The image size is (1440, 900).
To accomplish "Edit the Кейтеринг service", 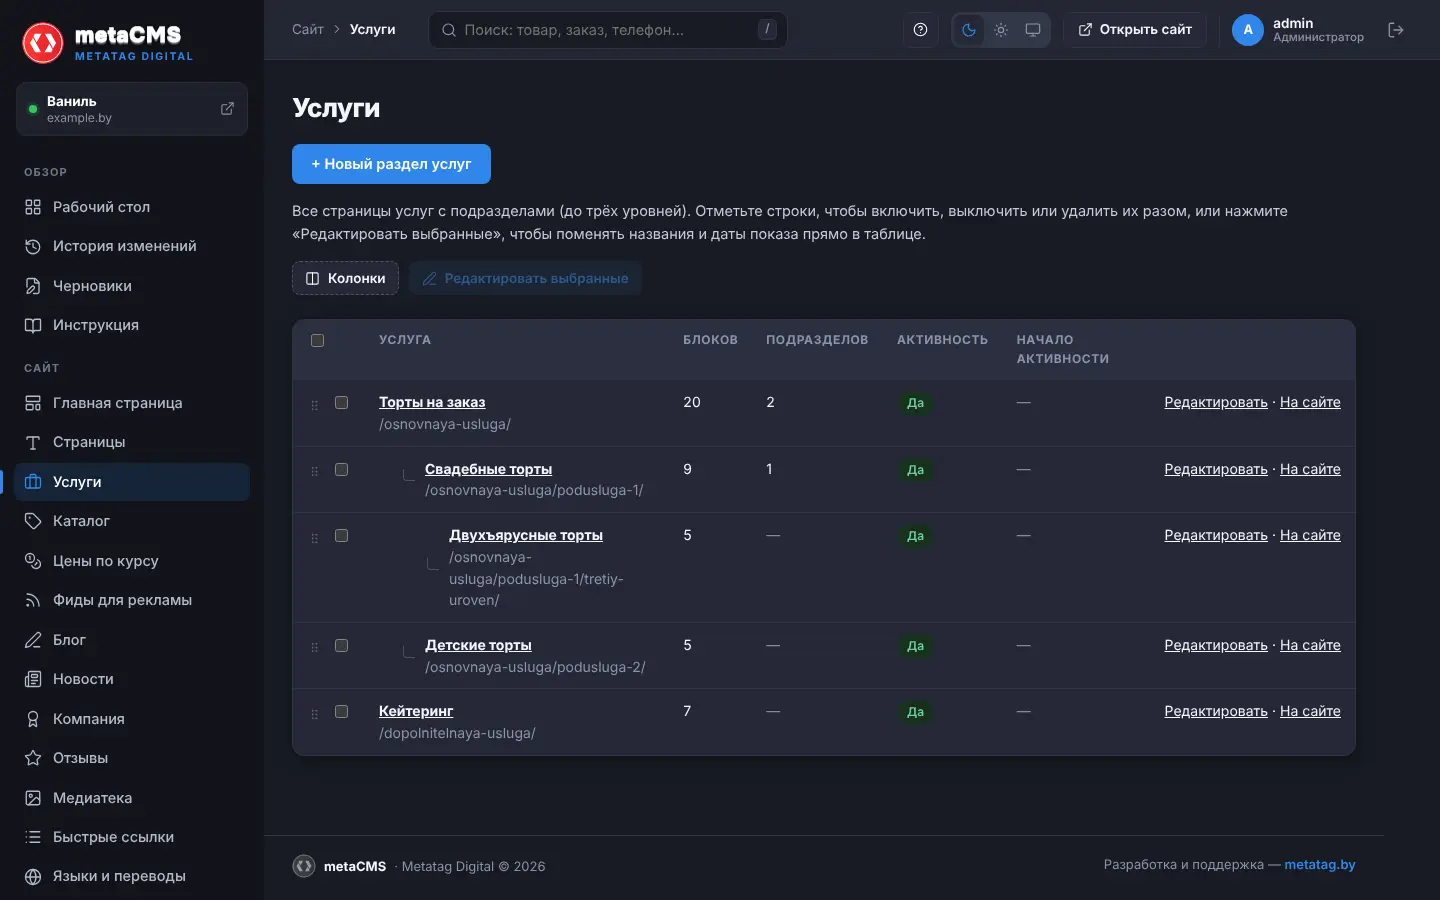I will pos(1215,711).
